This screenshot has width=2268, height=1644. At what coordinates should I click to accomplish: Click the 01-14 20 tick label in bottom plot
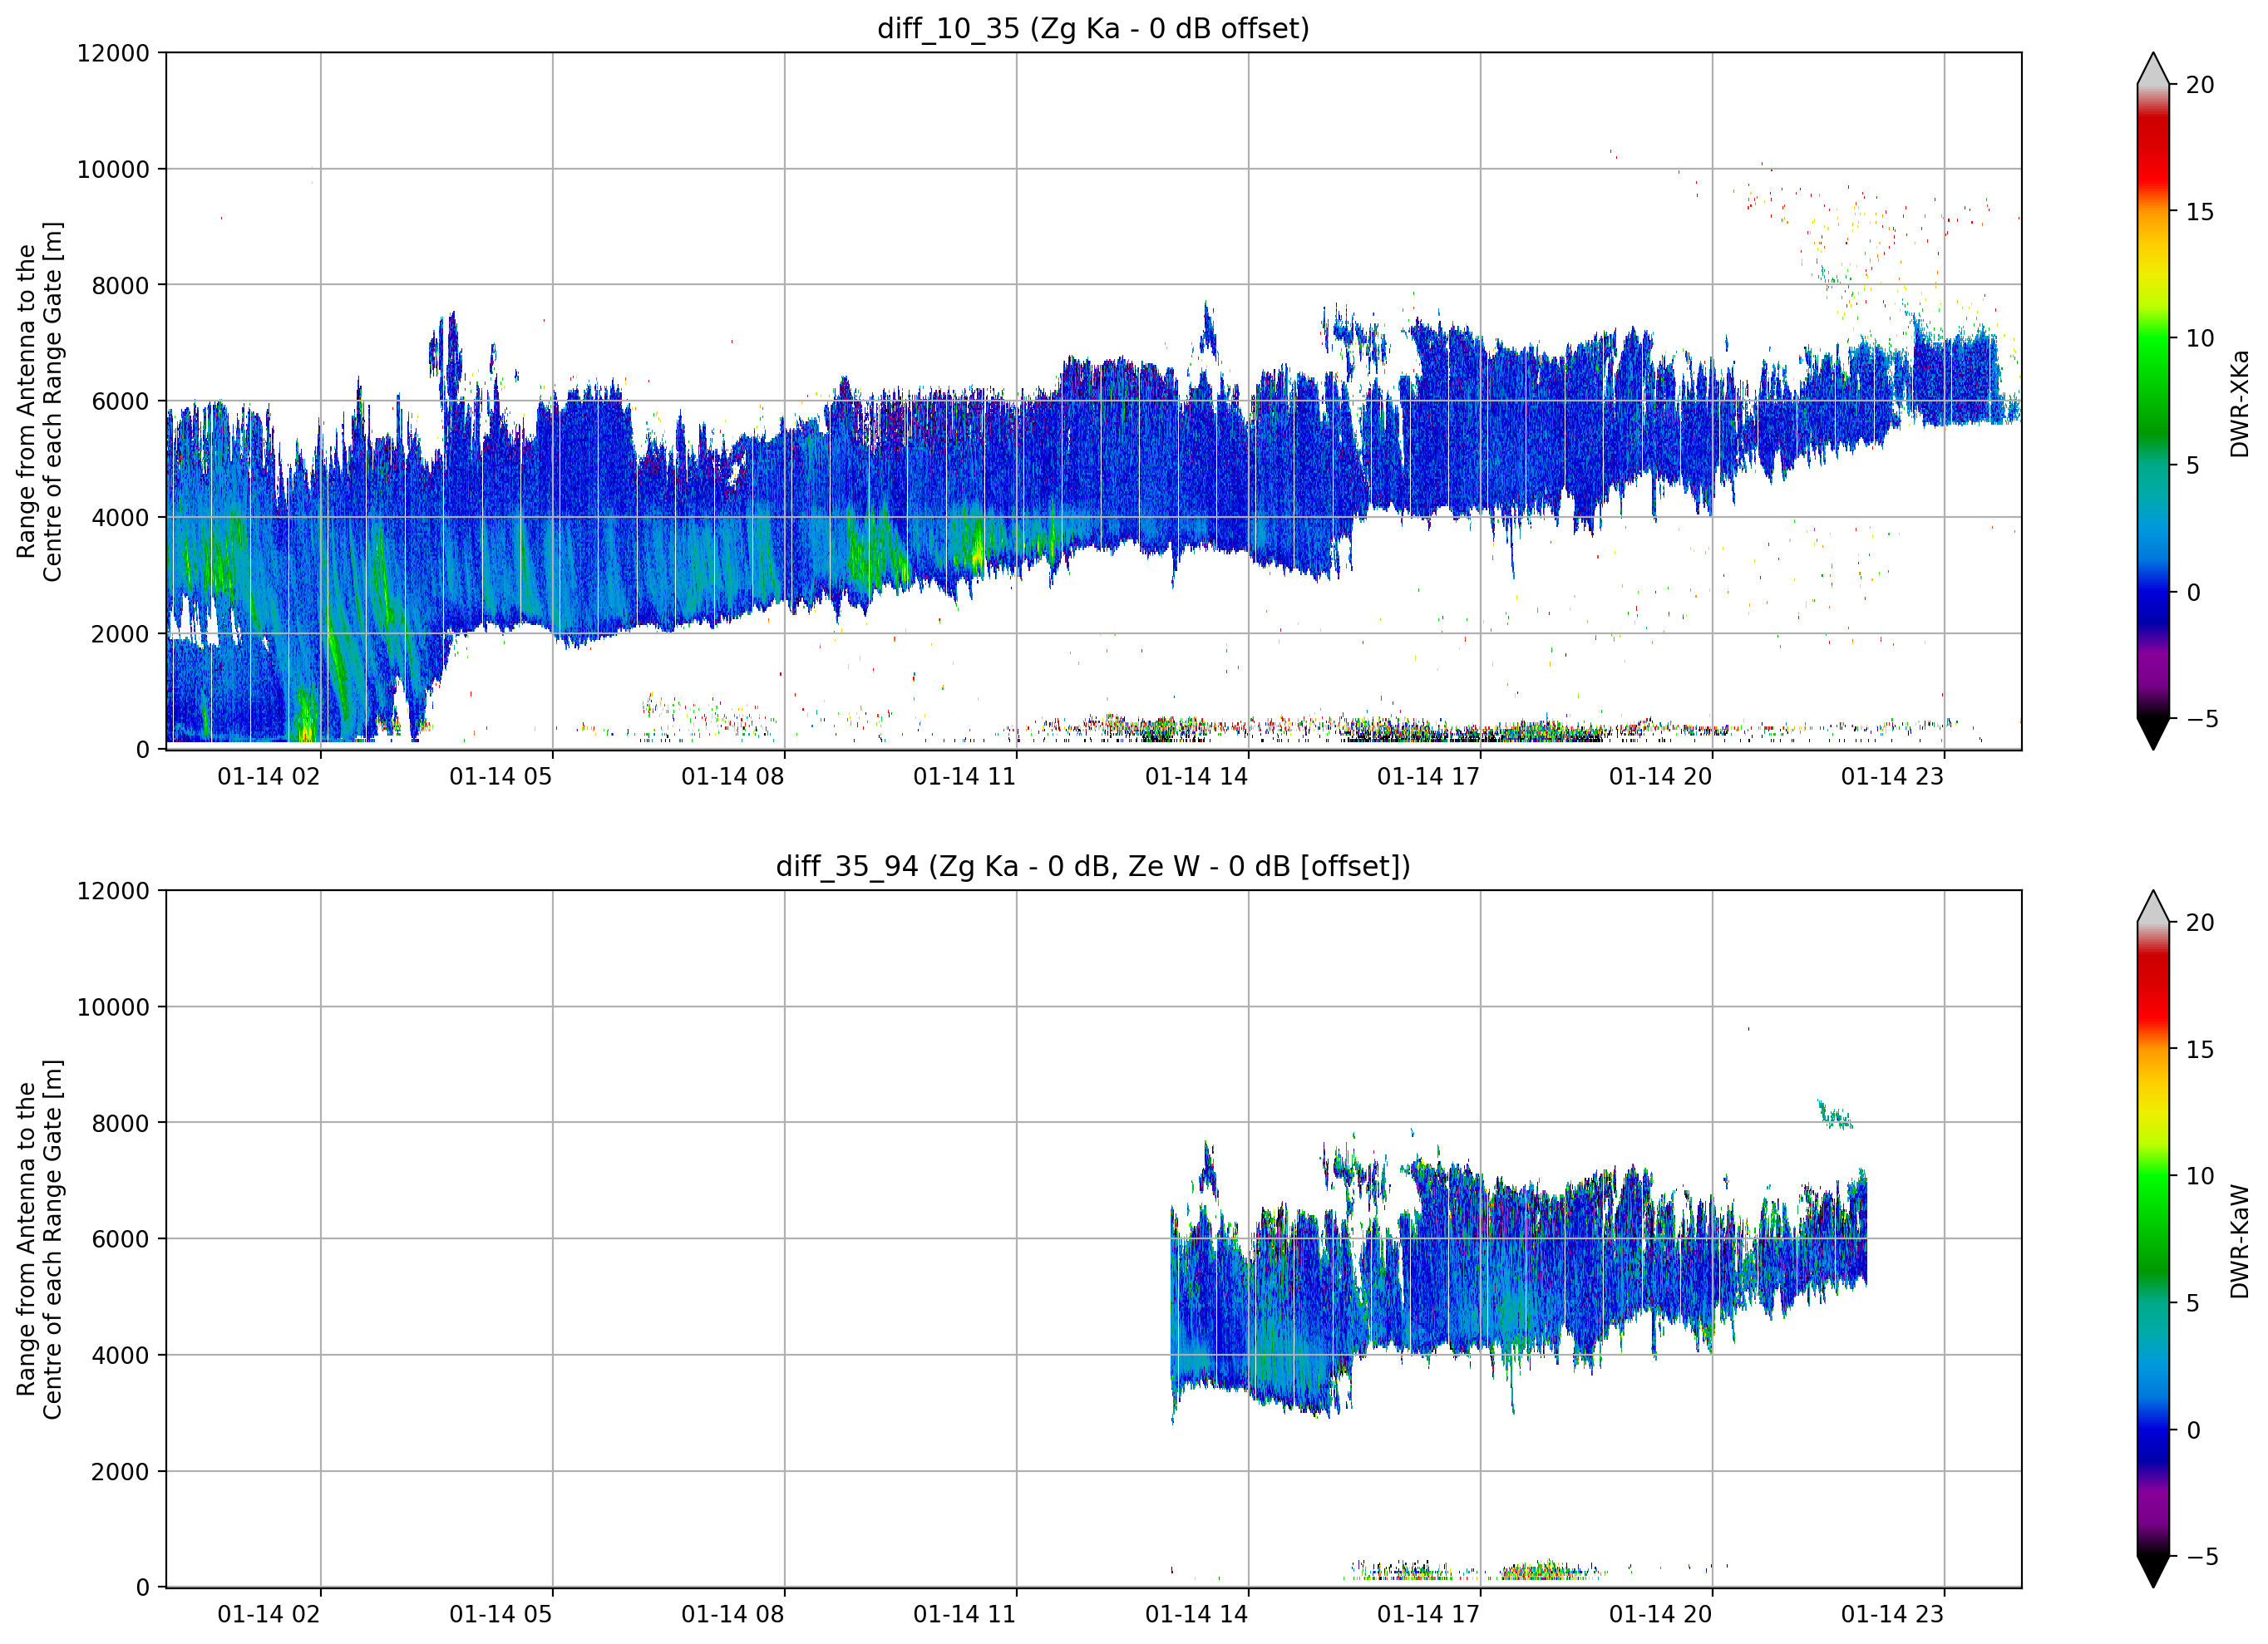[1660, 1614]
